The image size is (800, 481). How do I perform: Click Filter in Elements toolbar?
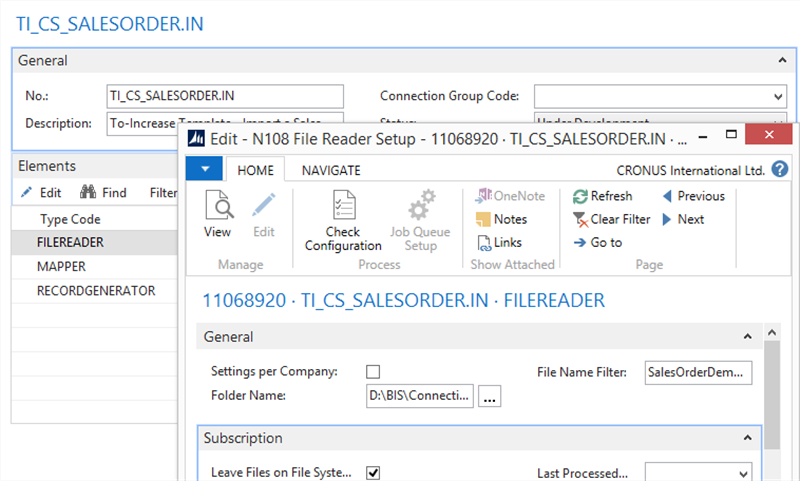(x=163, y=192)
